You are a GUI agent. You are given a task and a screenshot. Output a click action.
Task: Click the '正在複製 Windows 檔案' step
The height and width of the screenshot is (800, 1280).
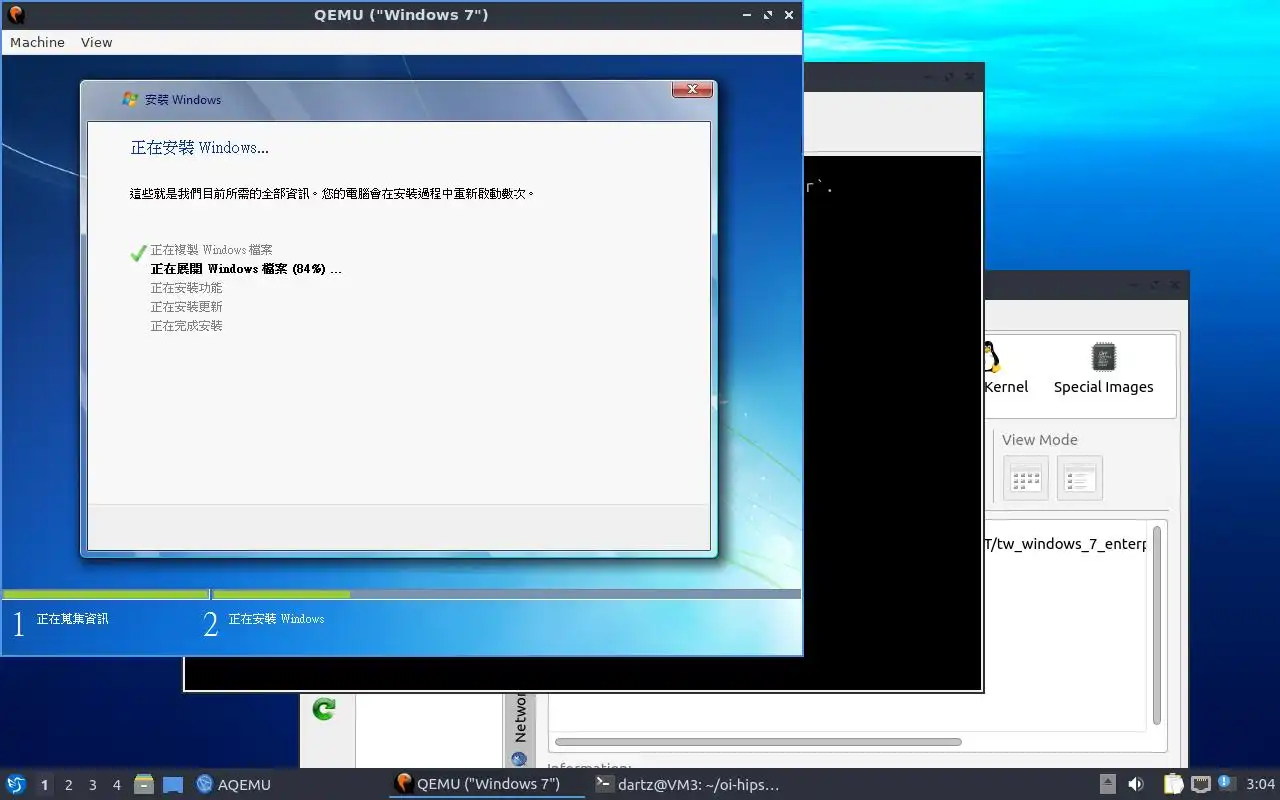[211, 250]
